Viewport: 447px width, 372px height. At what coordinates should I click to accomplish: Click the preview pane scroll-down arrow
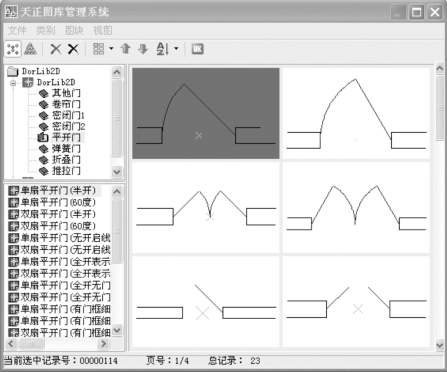point(440,344)
